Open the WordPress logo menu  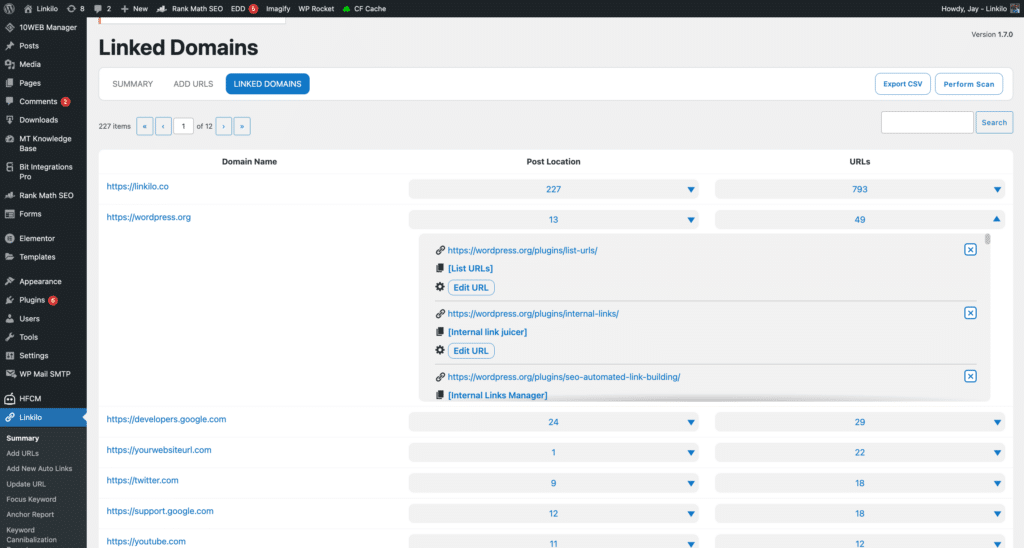[9, 8]
